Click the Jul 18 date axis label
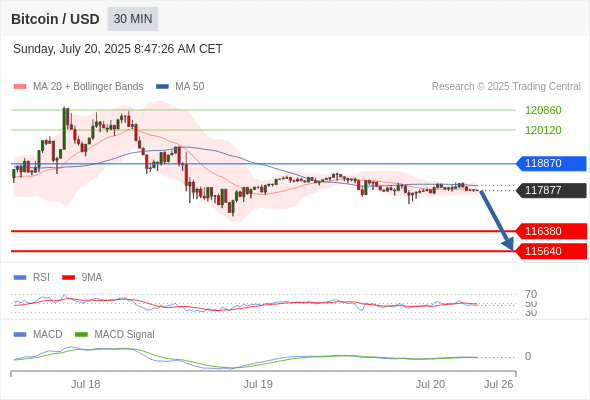The image size is (590, 400). point(86,384)
